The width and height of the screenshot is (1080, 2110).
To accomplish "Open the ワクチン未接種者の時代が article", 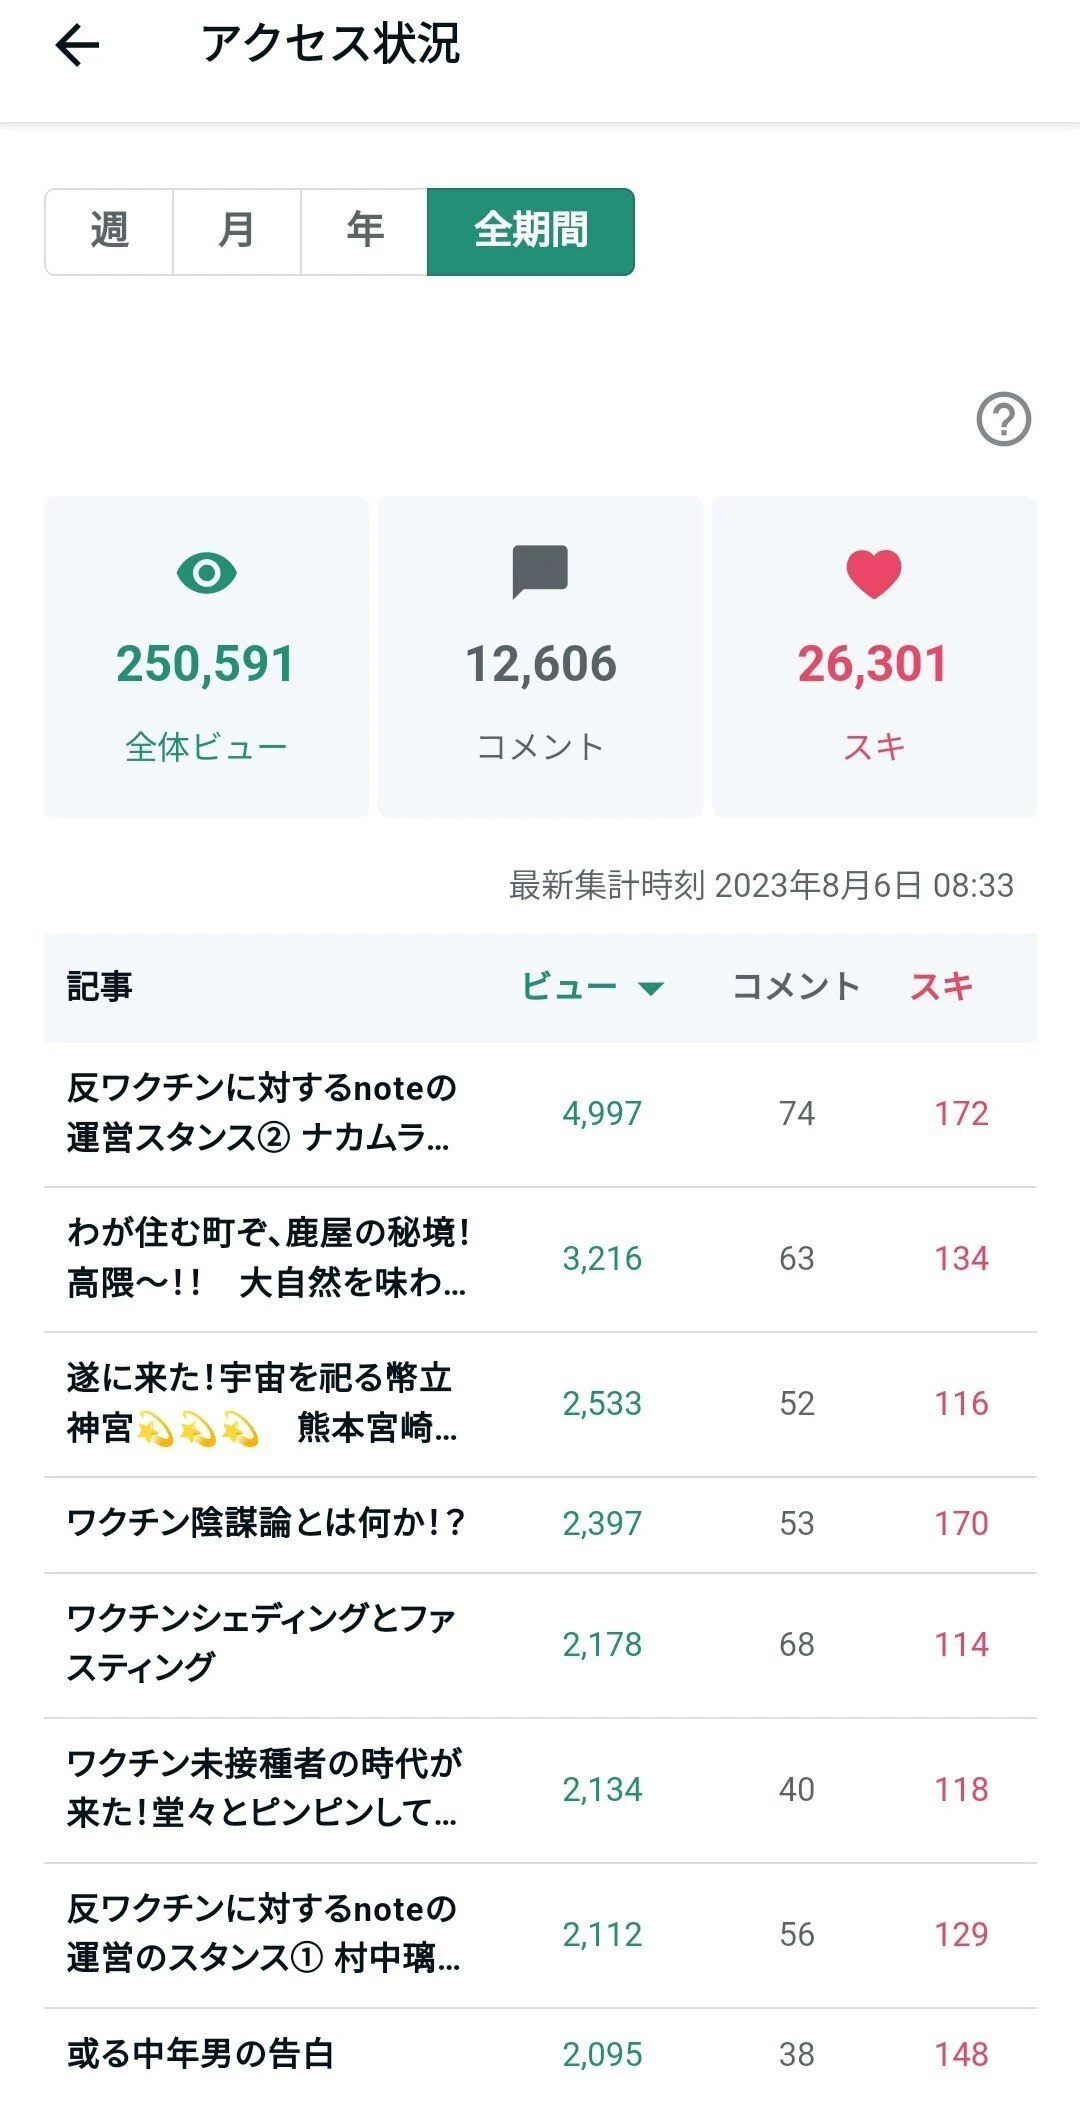I will tap(540, 1790).
